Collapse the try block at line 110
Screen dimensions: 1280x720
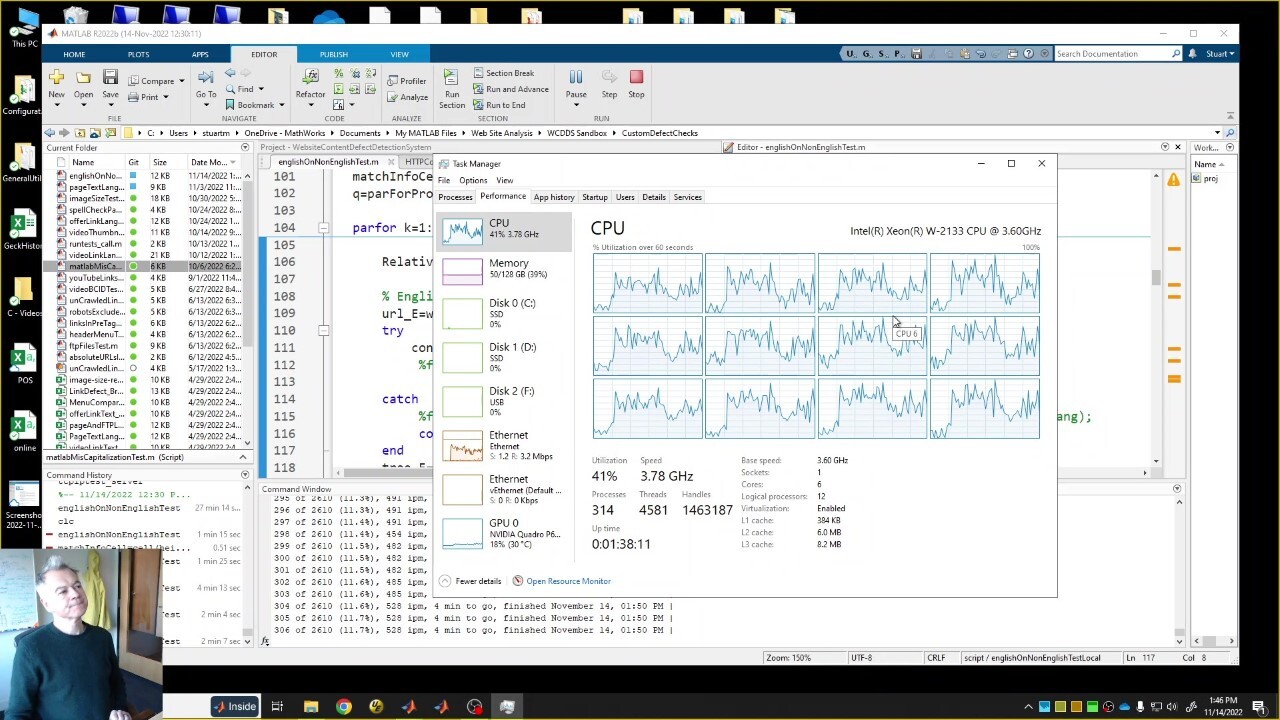(323, 330)
